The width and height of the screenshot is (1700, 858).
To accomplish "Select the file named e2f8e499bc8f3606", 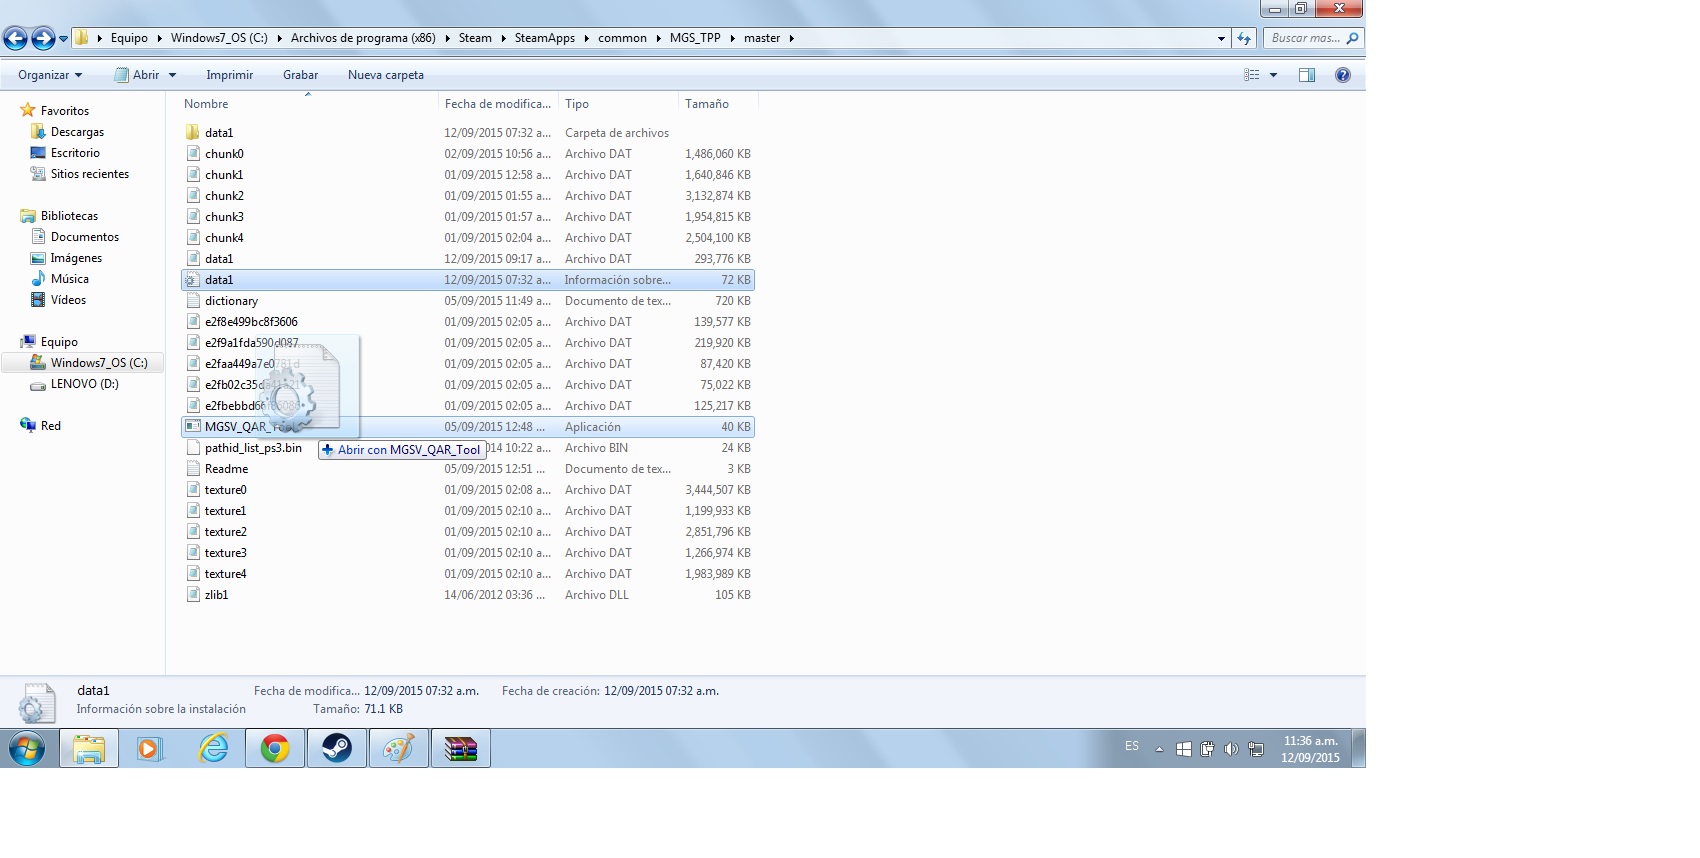I will [x=251, y=322].
